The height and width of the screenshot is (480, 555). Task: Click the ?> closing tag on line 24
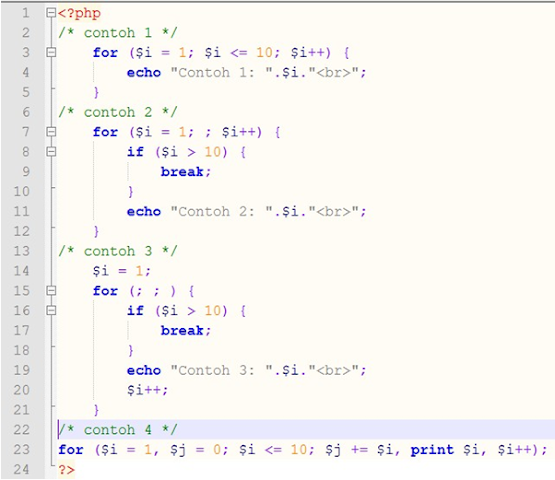point(66,470)
